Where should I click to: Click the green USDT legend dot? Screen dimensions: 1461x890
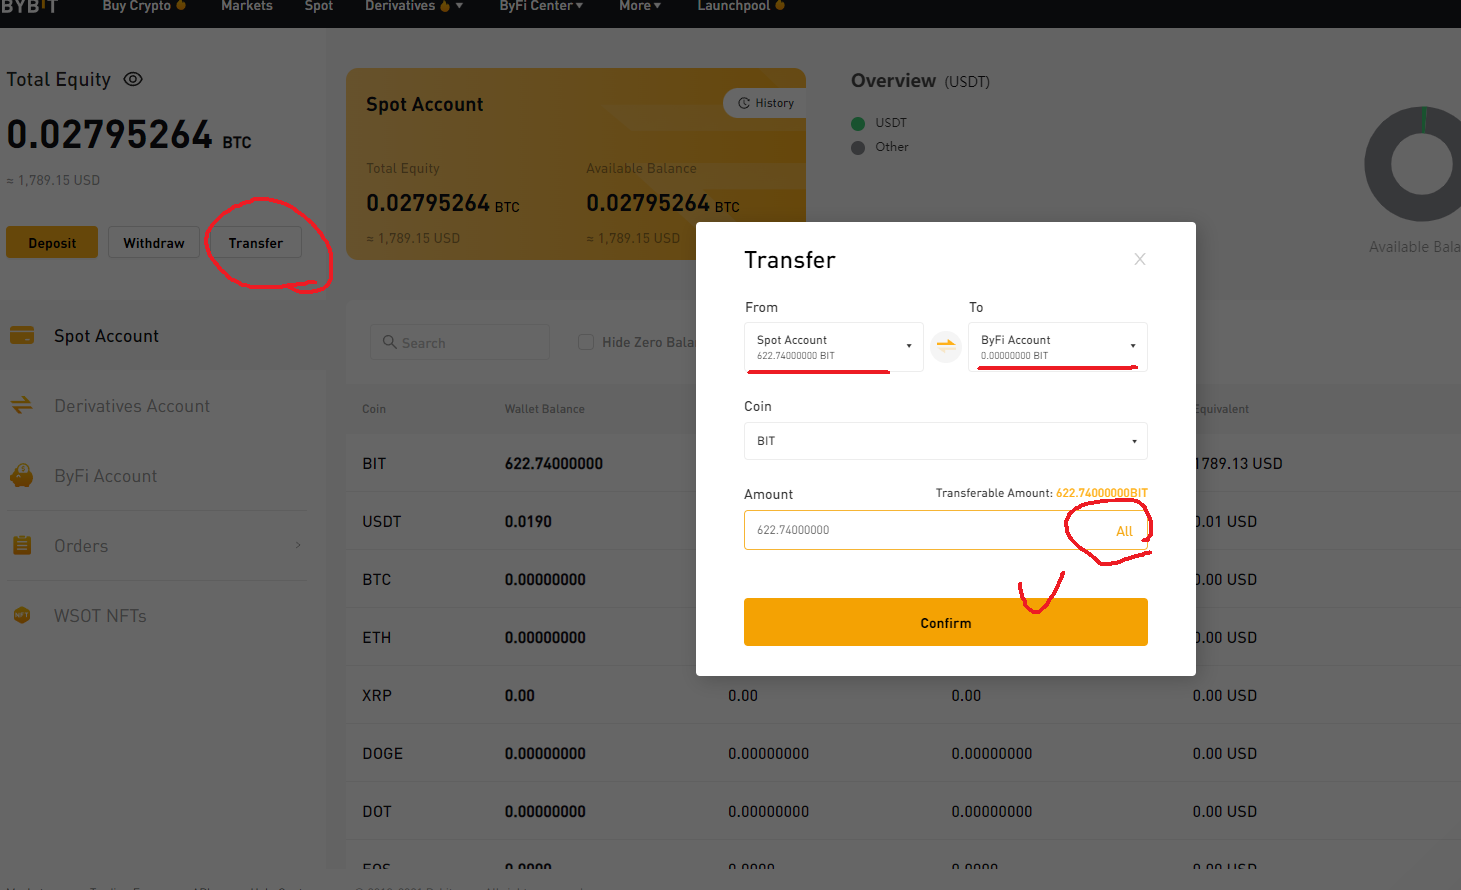coord(858,123)
